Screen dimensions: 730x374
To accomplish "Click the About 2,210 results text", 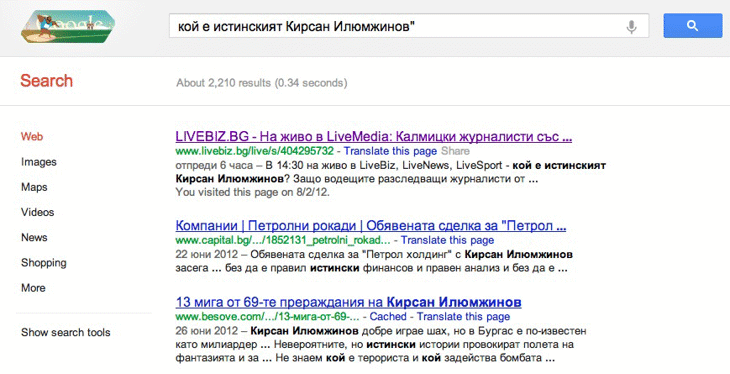I will tap(262, 83).
